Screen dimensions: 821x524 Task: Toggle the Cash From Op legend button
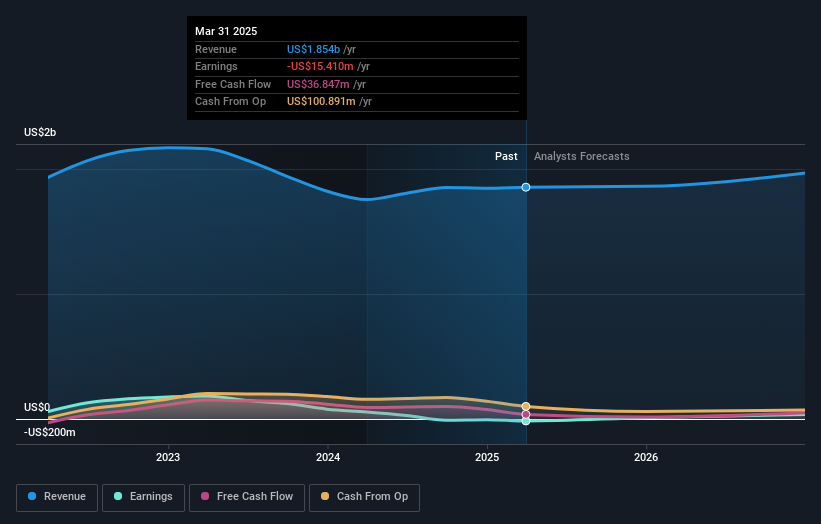pos(364,497)
